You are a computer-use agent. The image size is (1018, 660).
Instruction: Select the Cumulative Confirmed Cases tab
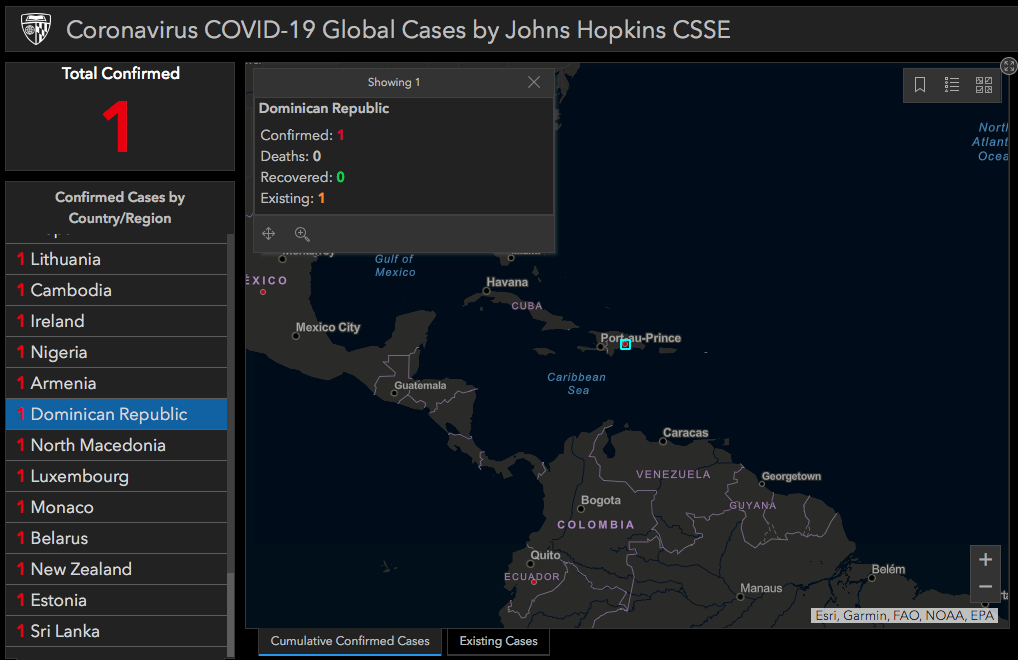click(350, 641)
